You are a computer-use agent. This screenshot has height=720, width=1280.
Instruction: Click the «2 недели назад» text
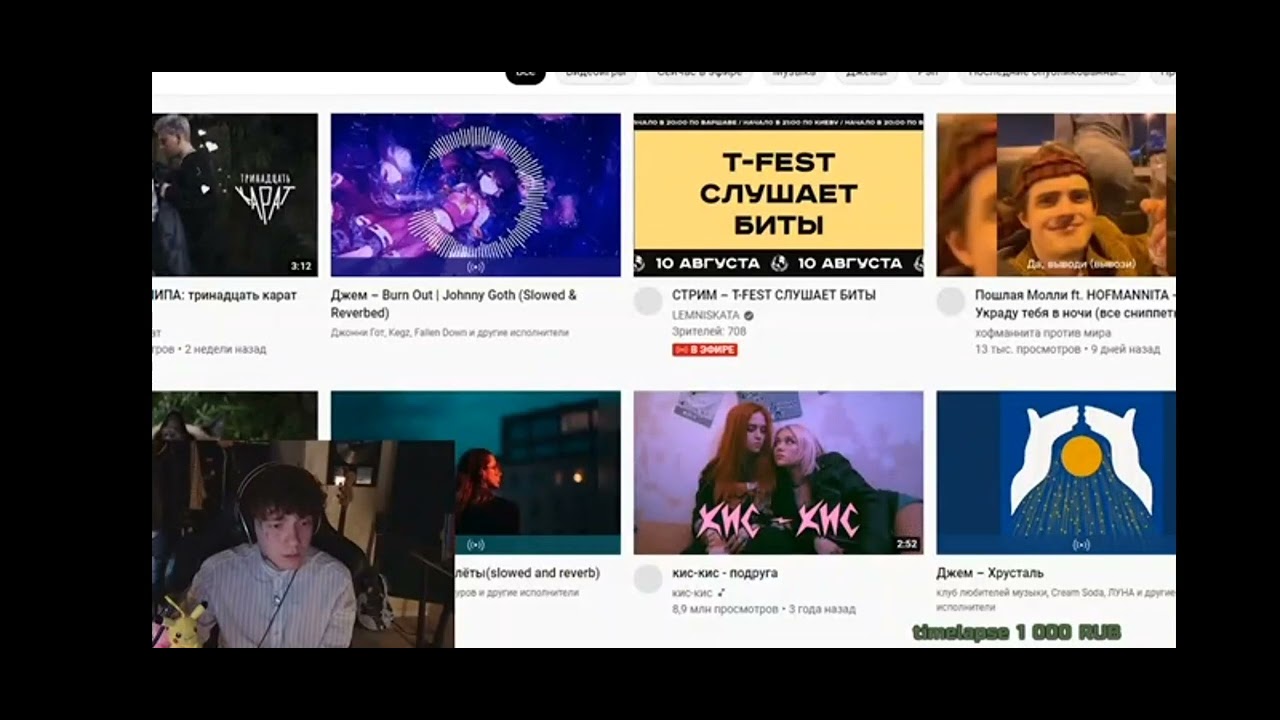[x=225, y=349]
